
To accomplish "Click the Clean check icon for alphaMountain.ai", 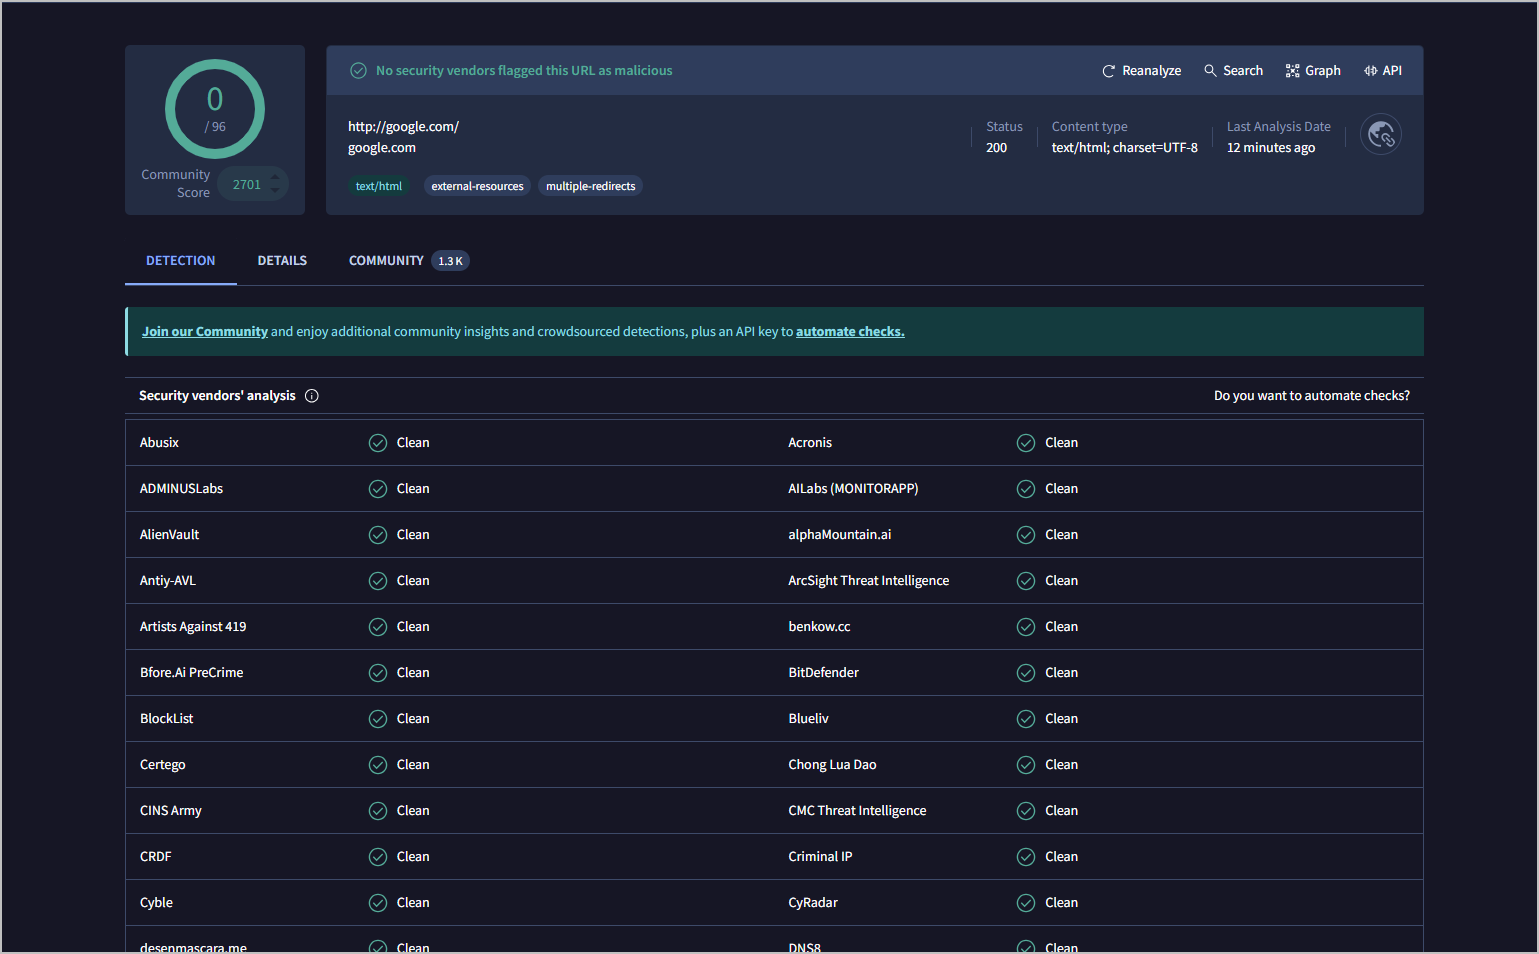I will pyautogui.click(x=1026, y=535).
